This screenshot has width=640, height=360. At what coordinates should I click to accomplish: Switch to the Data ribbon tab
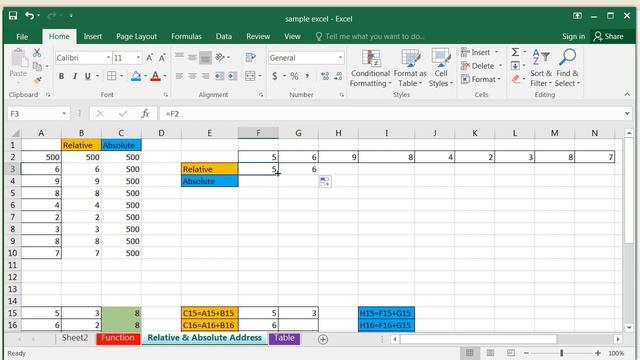click(224, 36)
